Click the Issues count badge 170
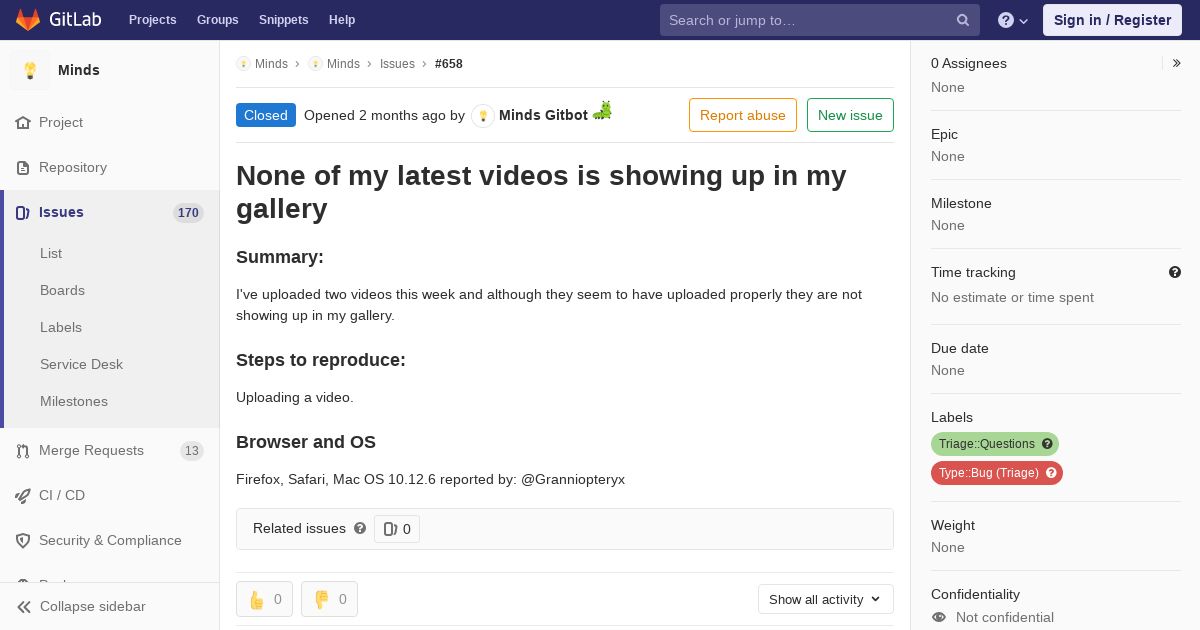Viewport: 1200px width, 630px height. (x=188, y=212)
